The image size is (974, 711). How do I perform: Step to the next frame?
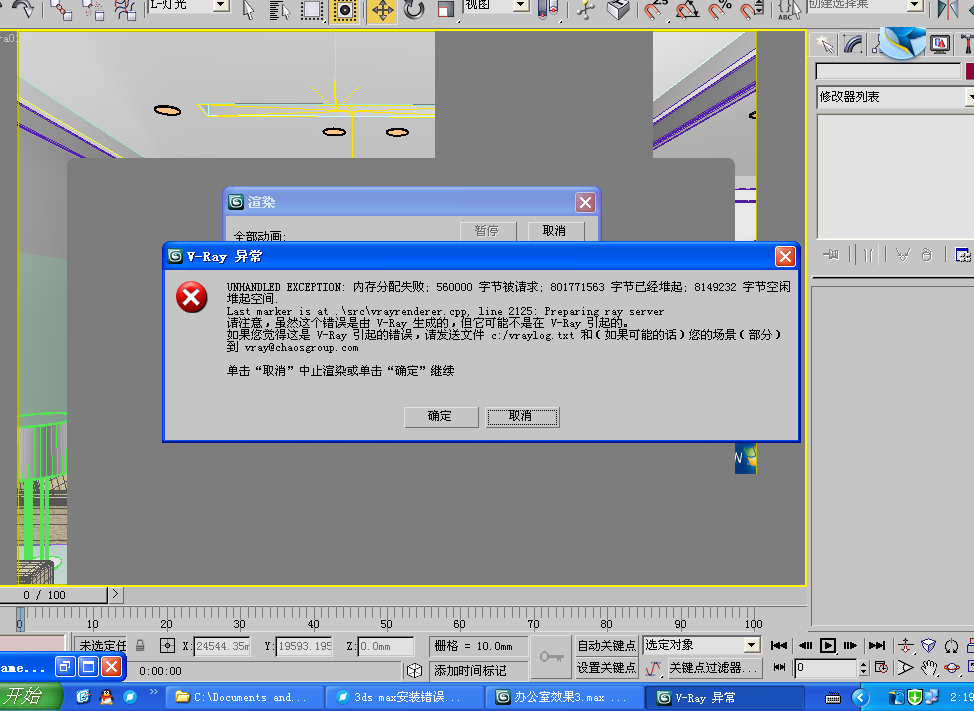point(850,646)
